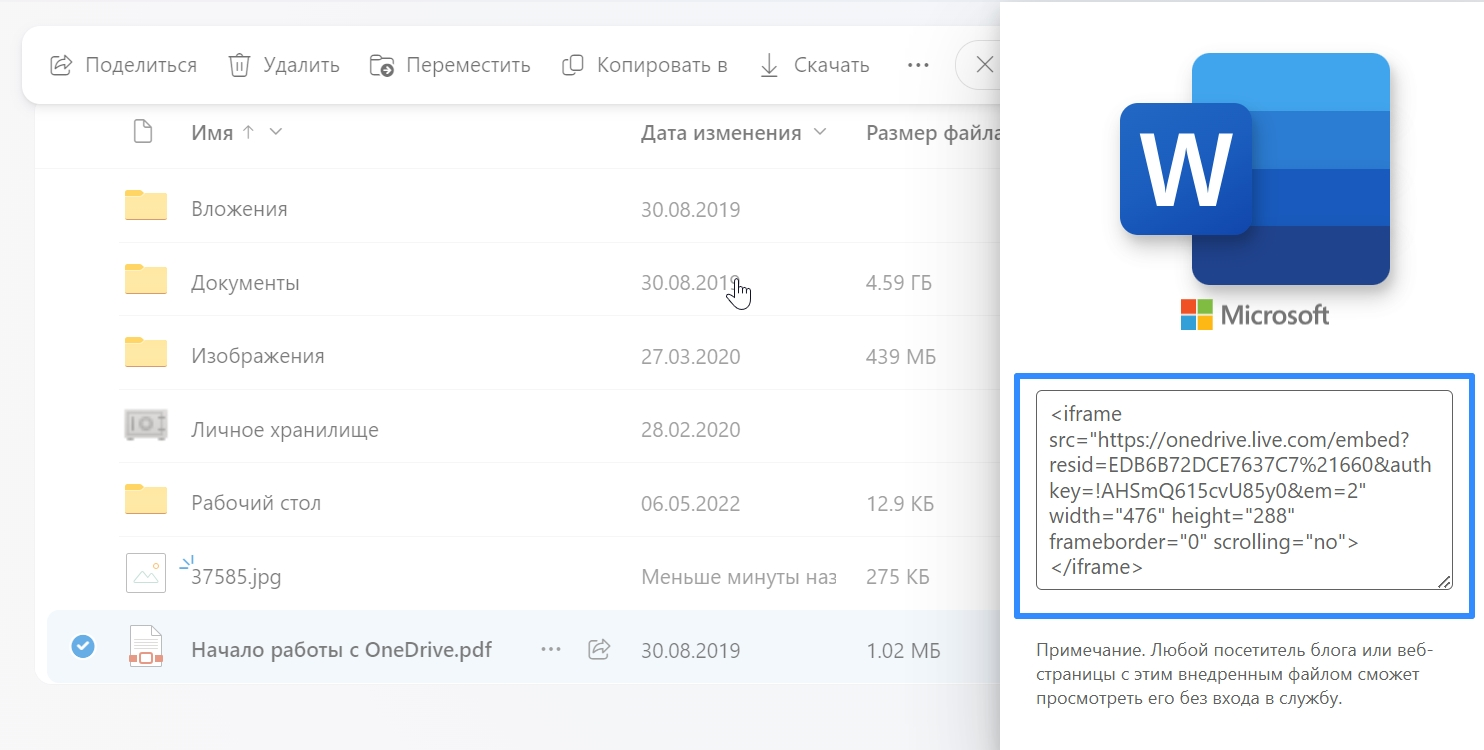Open the folder named Вложения
This screenshot has height=750, width=1484.
tap(239, 209)
